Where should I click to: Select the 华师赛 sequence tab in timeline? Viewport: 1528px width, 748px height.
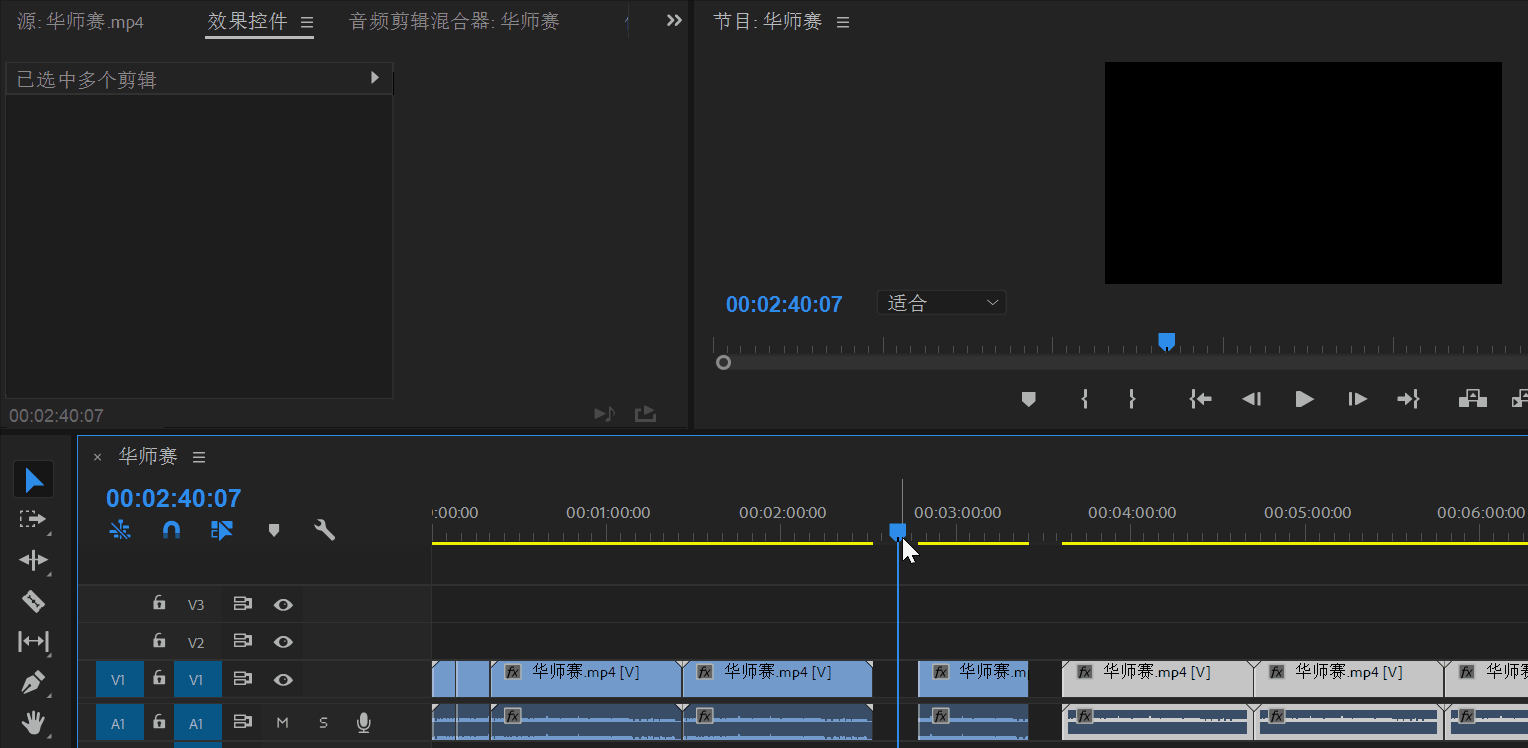pyautogui.click(x=148, y=456)
